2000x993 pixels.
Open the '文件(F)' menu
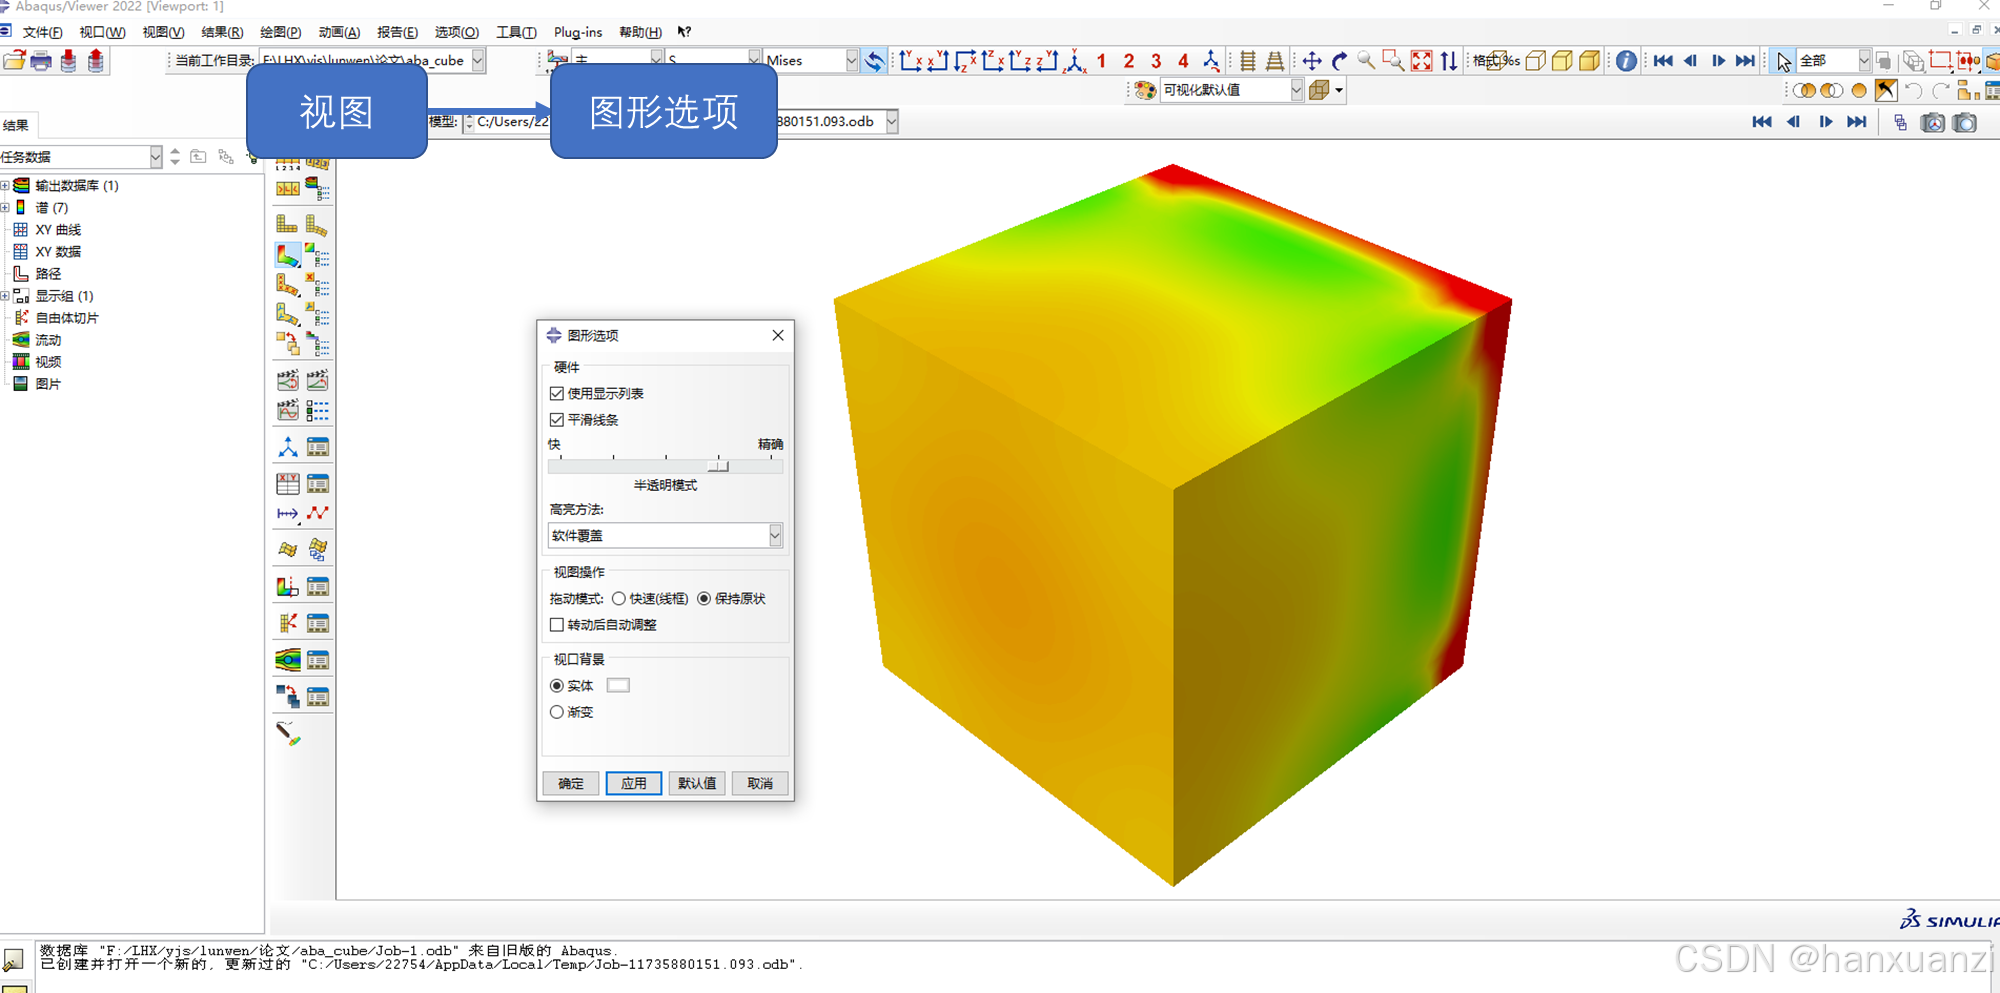(x=42, y=32)
